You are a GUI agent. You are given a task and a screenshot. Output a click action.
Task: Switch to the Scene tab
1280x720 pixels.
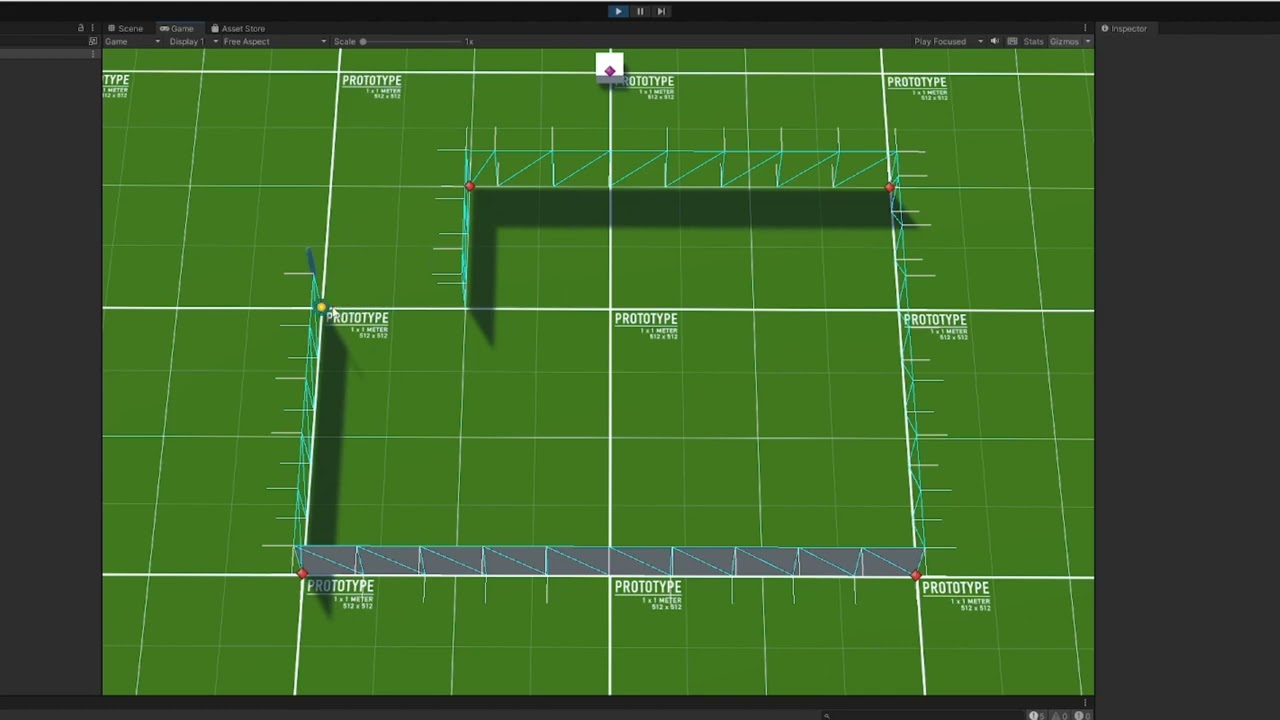(x=125, y=28)
